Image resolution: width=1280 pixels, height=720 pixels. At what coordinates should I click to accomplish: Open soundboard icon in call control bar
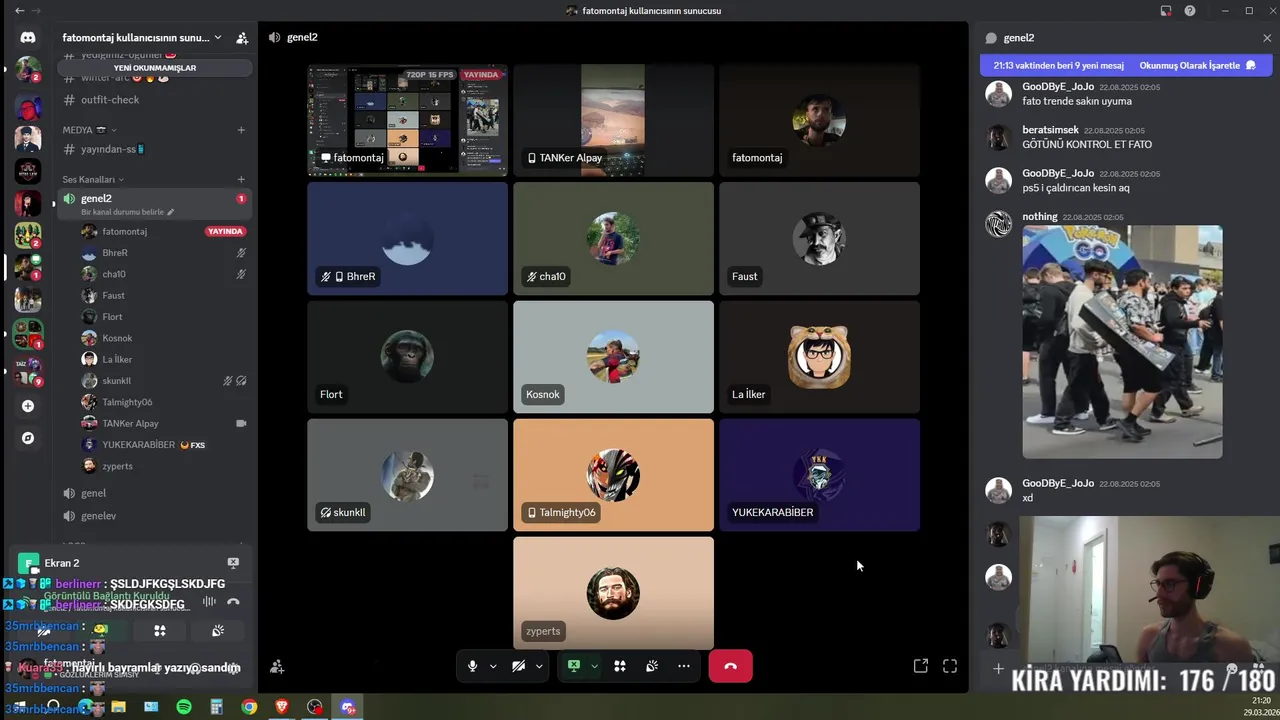652,666
